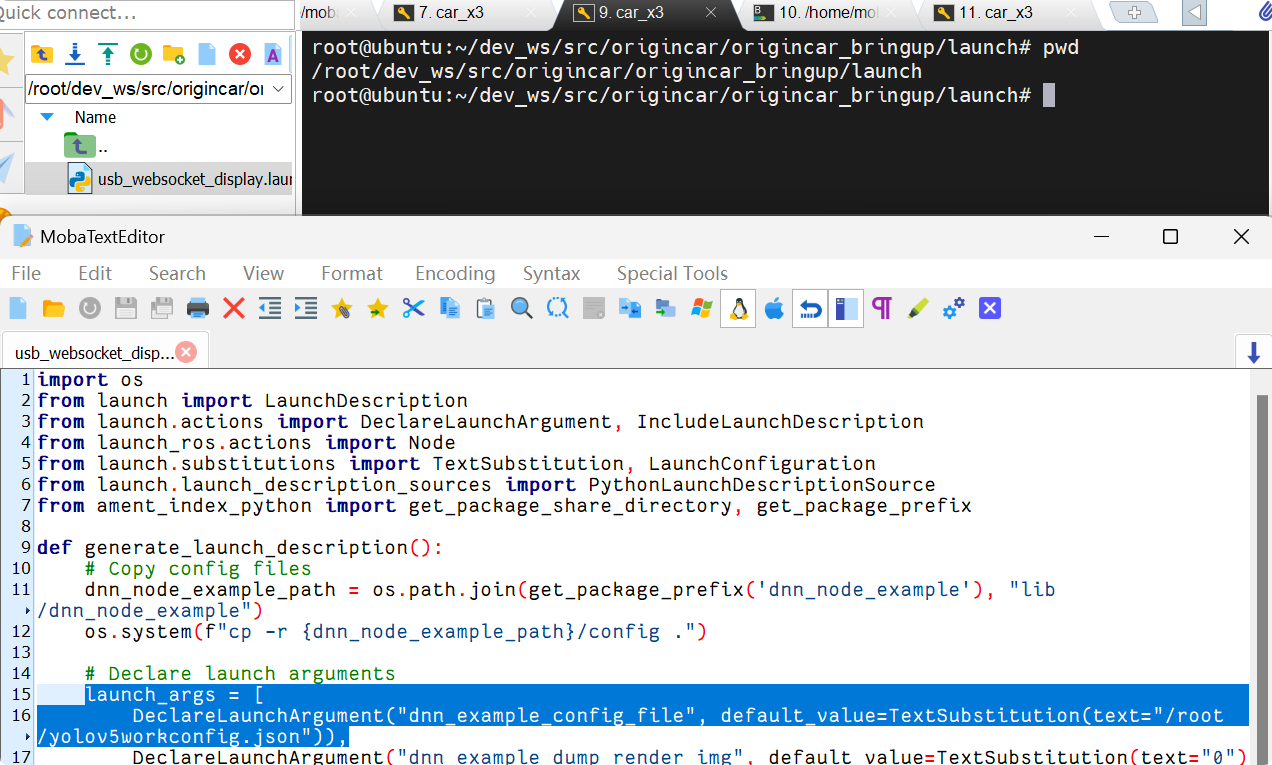Click the blue X exit icon in toolbar
This screenshot has height=765, width=1272.
tap(990, 308)
